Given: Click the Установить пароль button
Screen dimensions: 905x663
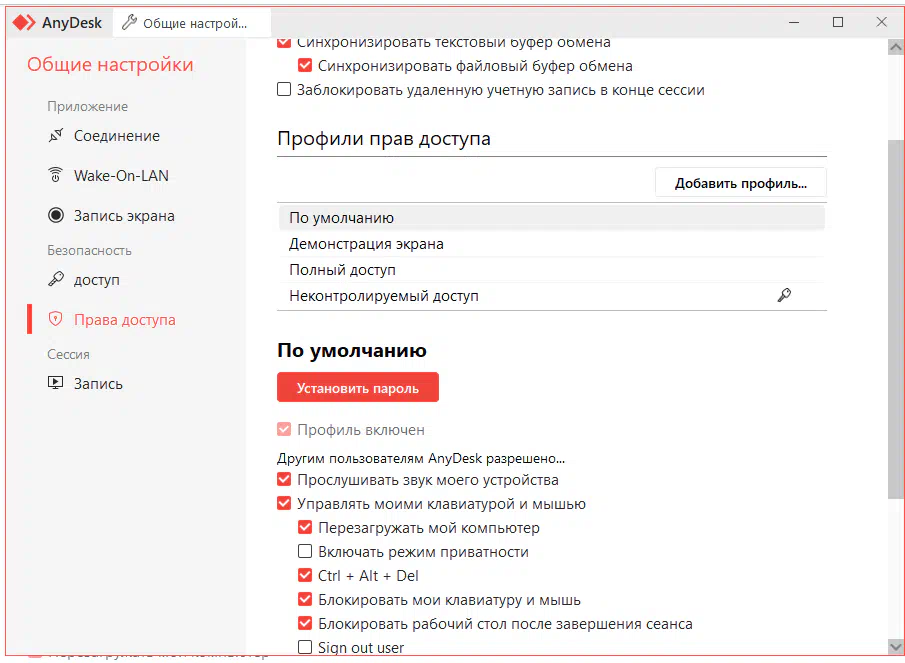Looking at the screenshot, I should [358, 388].
